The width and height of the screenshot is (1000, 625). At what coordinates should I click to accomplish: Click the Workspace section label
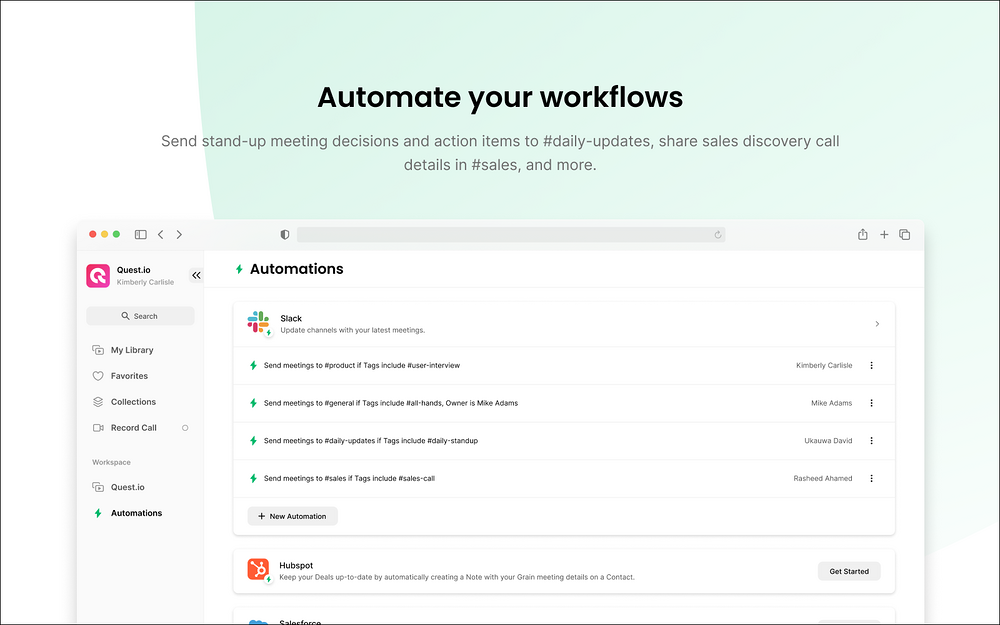[x=112, y=462]
